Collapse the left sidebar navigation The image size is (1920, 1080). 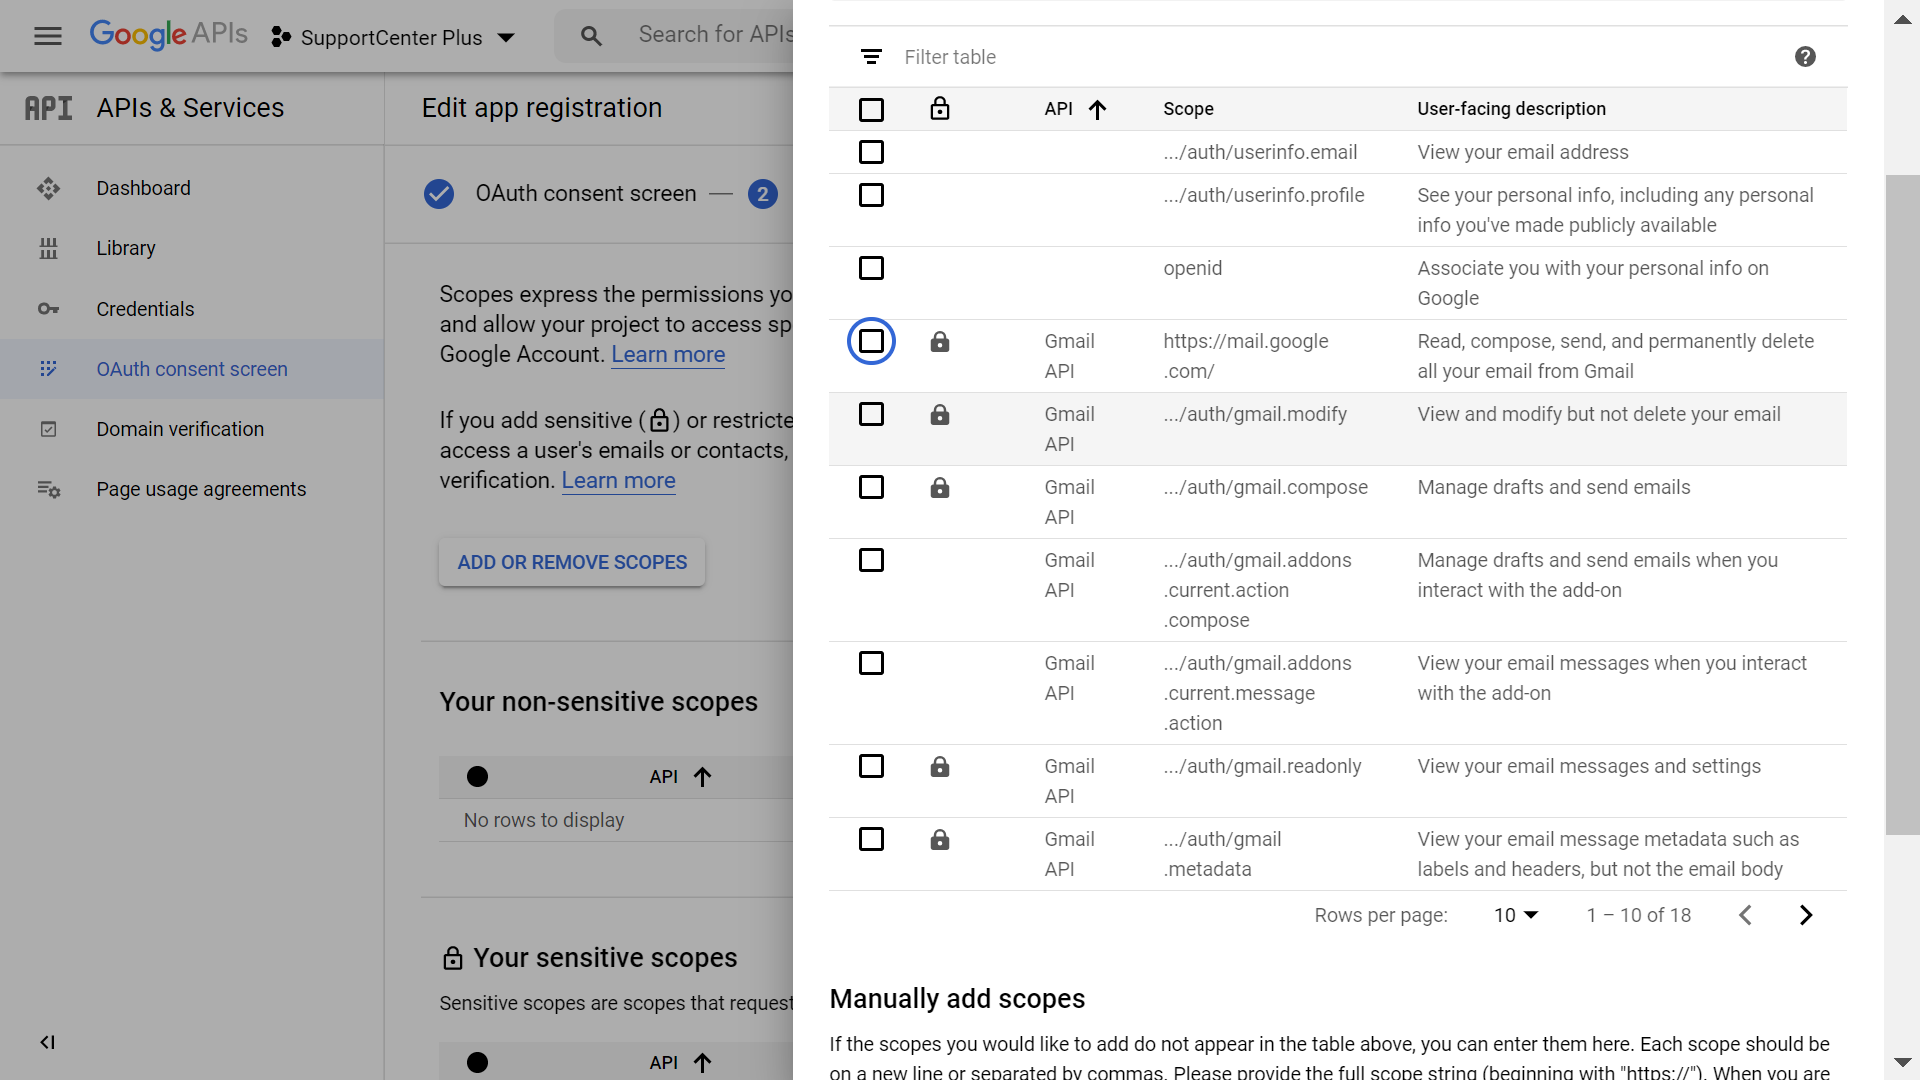[x=47, y=1042]
